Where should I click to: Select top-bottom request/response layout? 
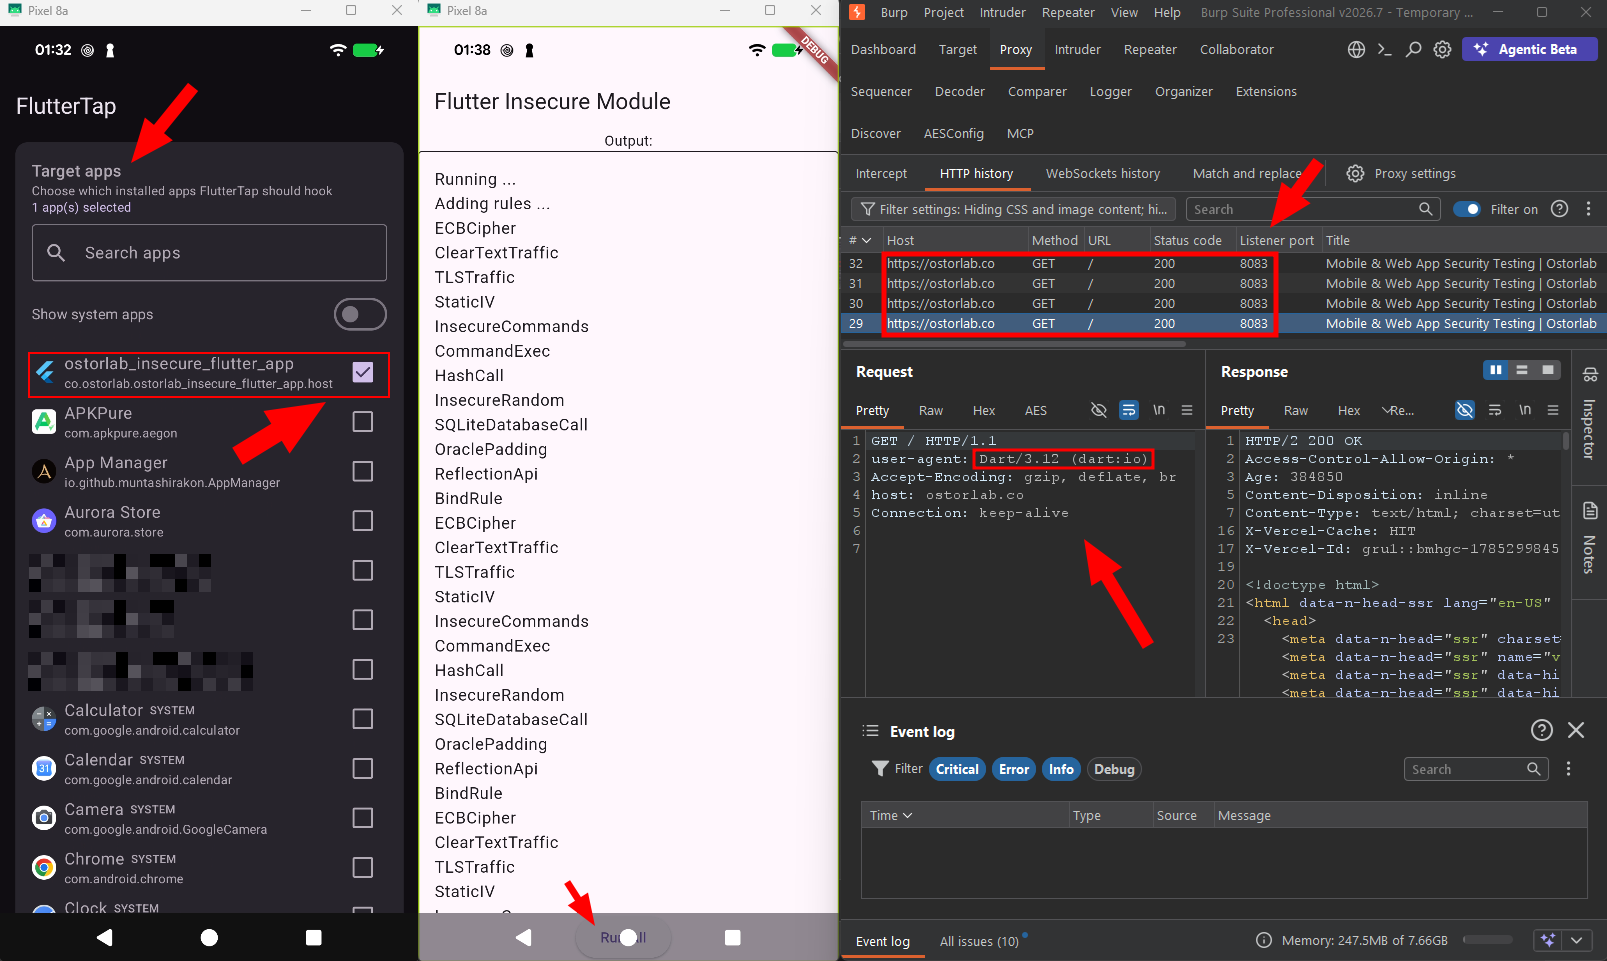pos(1522,370)
